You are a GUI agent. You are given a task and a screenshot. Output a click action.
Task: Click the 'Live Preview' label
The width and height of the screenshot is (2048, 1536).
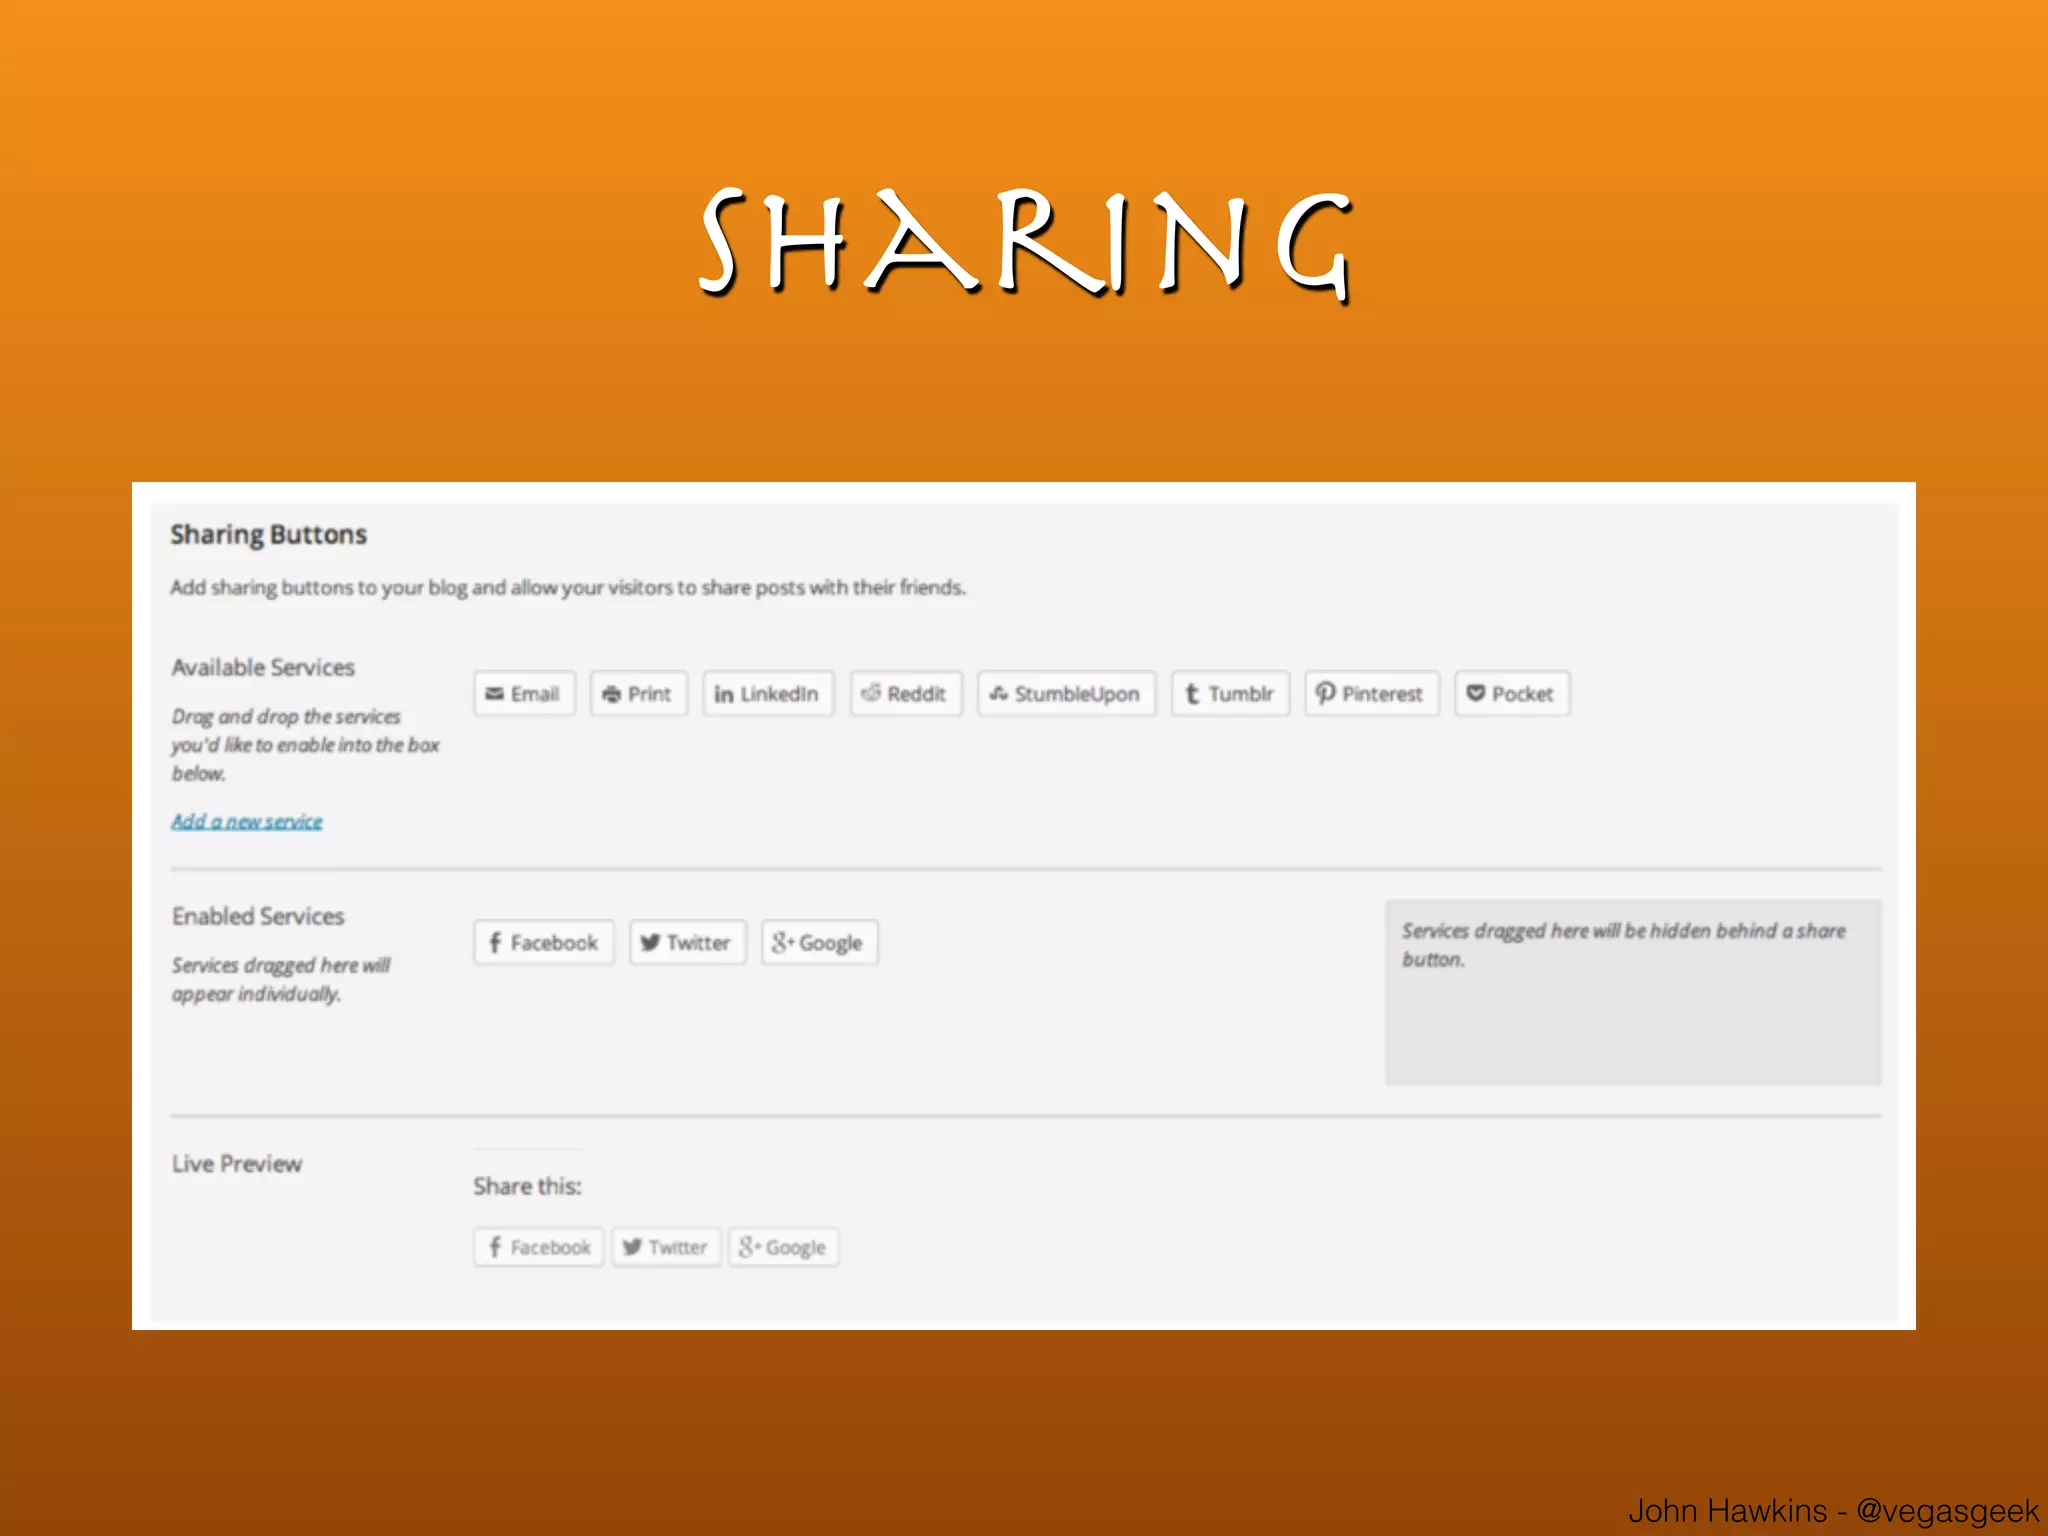237,1164
